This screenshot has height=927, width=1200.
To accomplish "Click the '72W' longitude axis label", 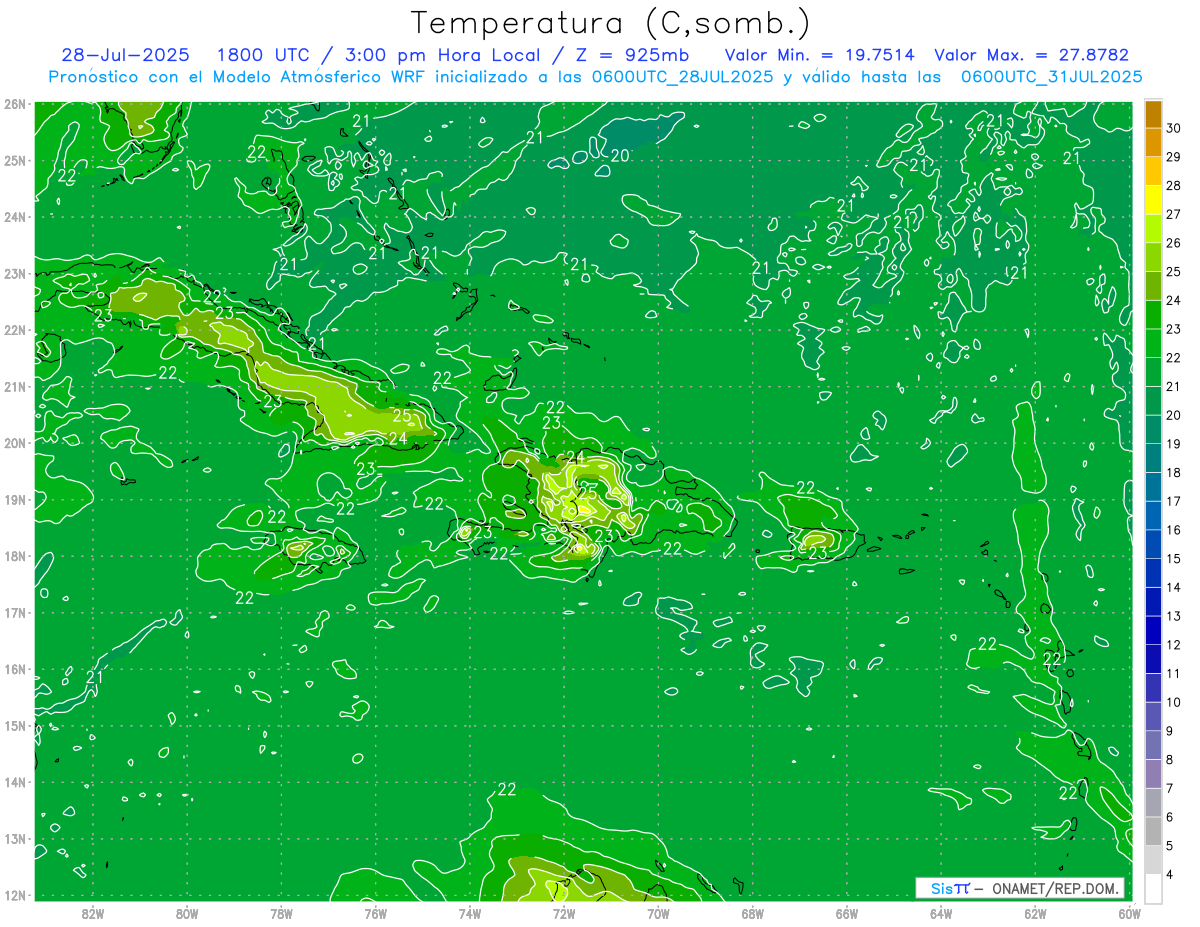I will pos(564,912).
